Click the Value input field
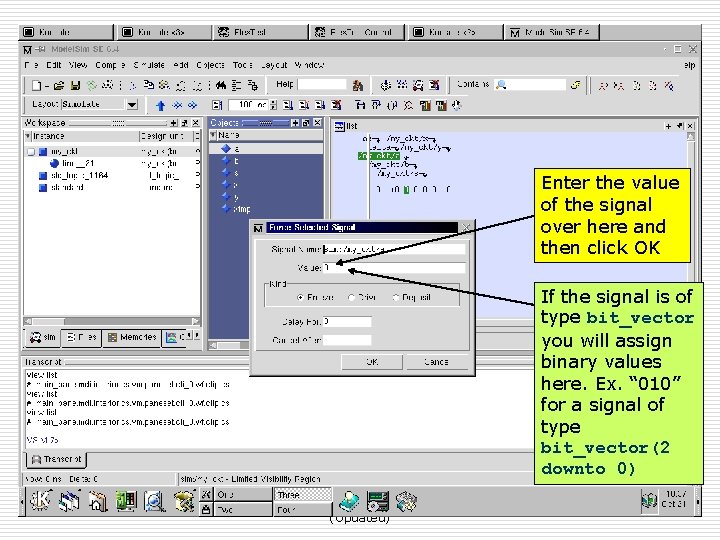Viewport: 720px width, 540px height. 394,268
